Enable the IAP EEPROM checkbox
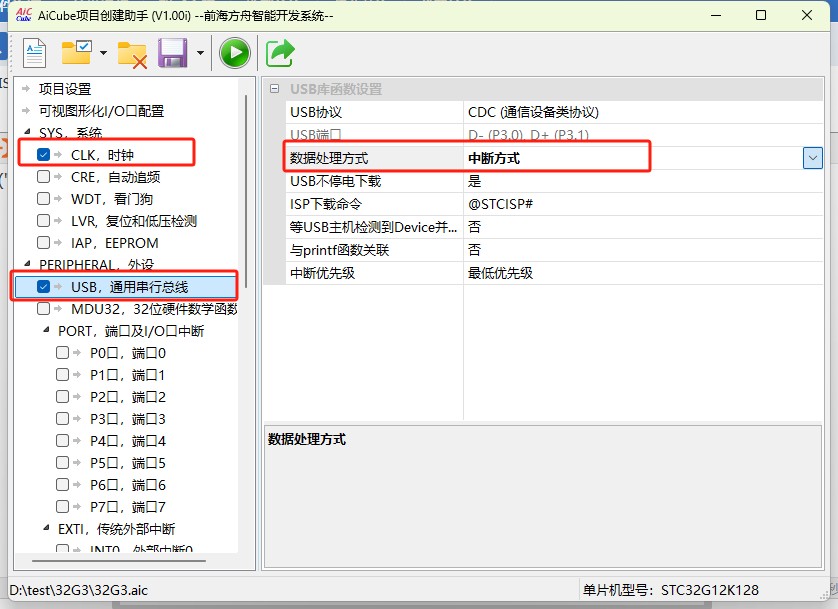Image resolution: width=838 pixels, height=609 pixels. 43,243
